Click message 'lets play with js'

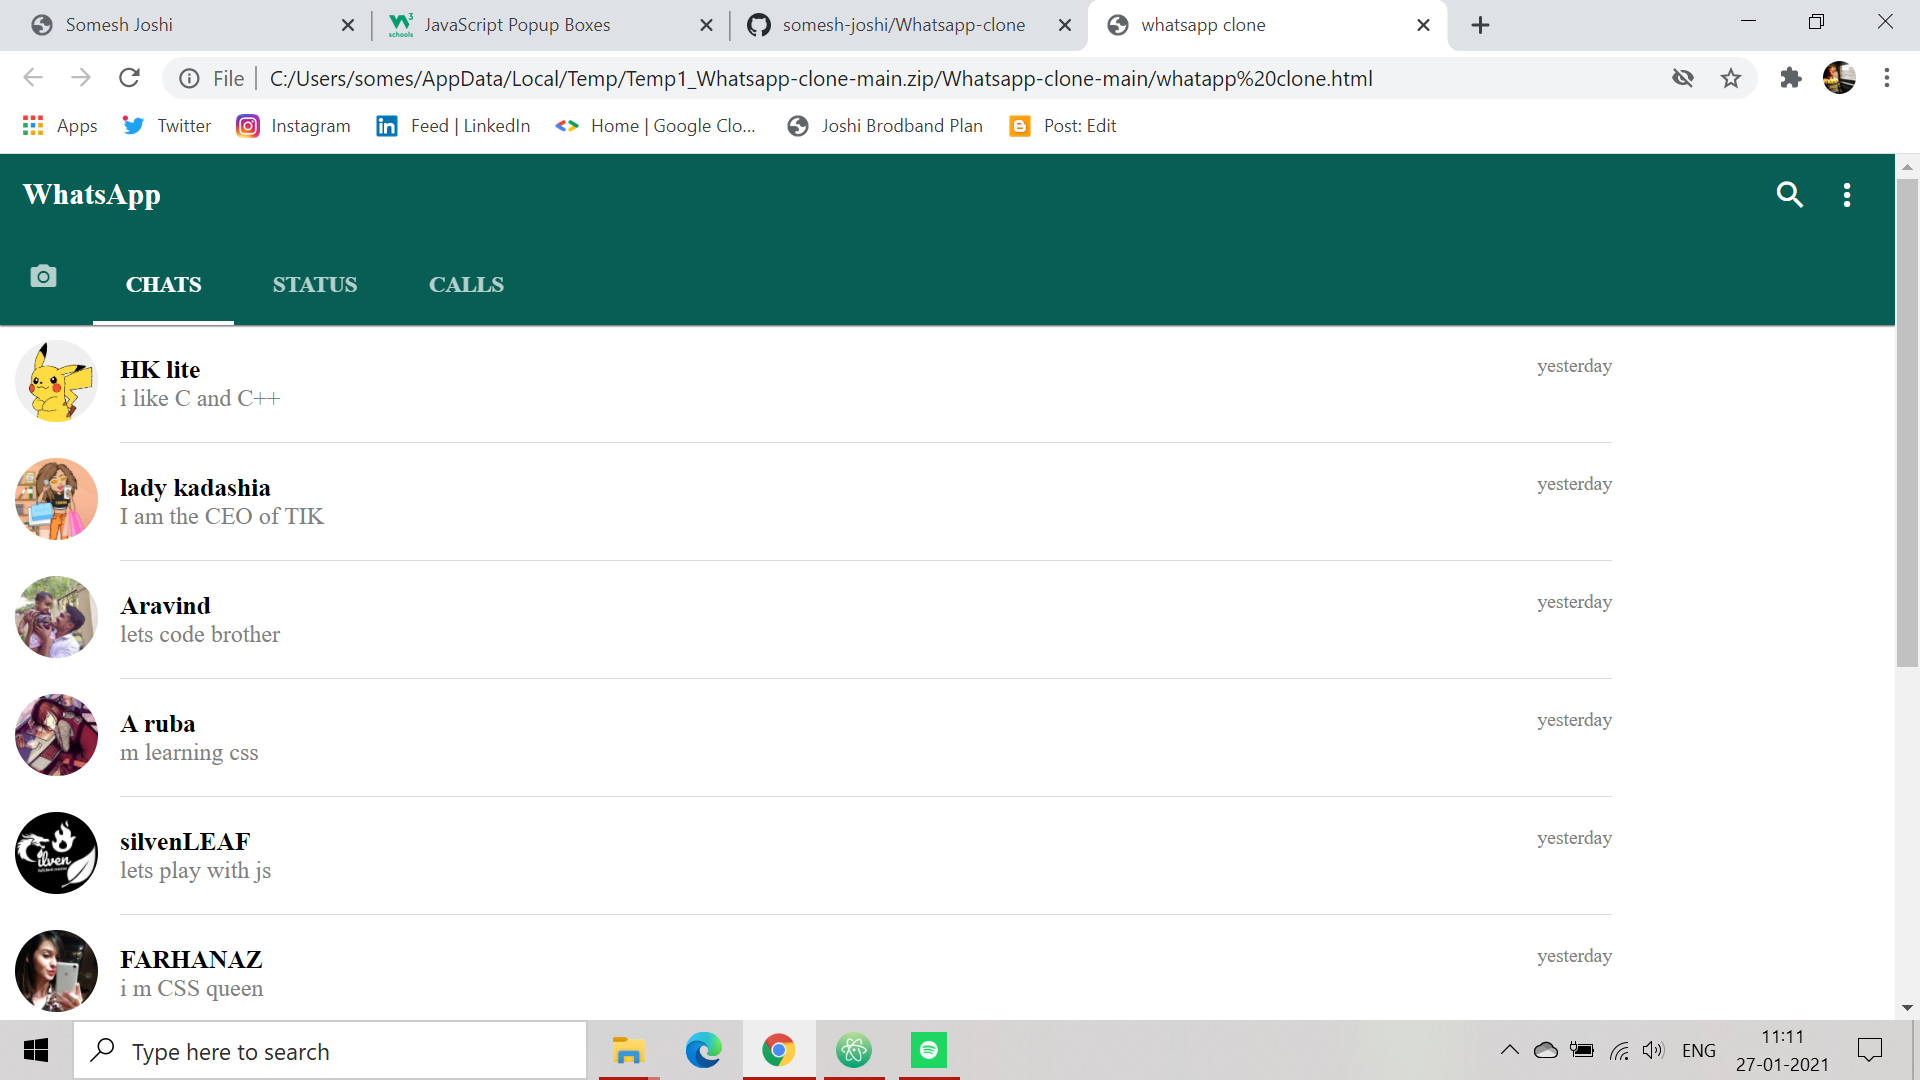tap(196, 870)
